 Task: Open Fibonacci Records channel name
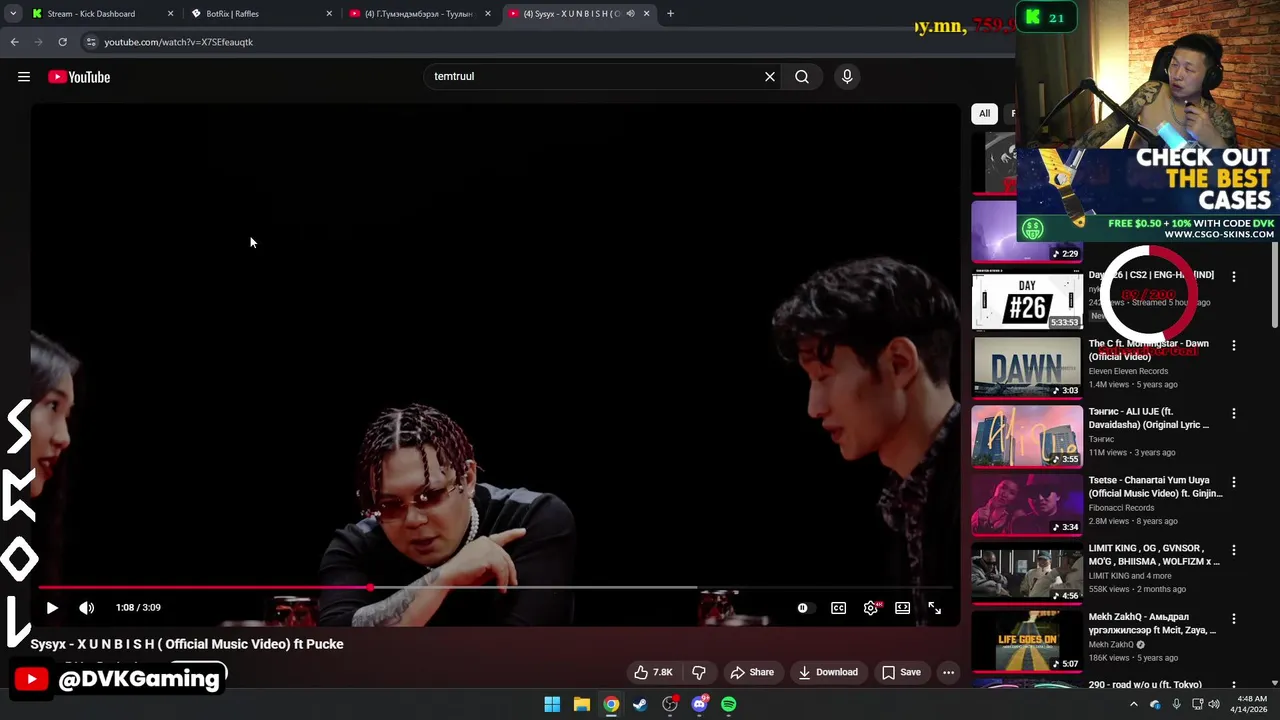pos(1121,508)
